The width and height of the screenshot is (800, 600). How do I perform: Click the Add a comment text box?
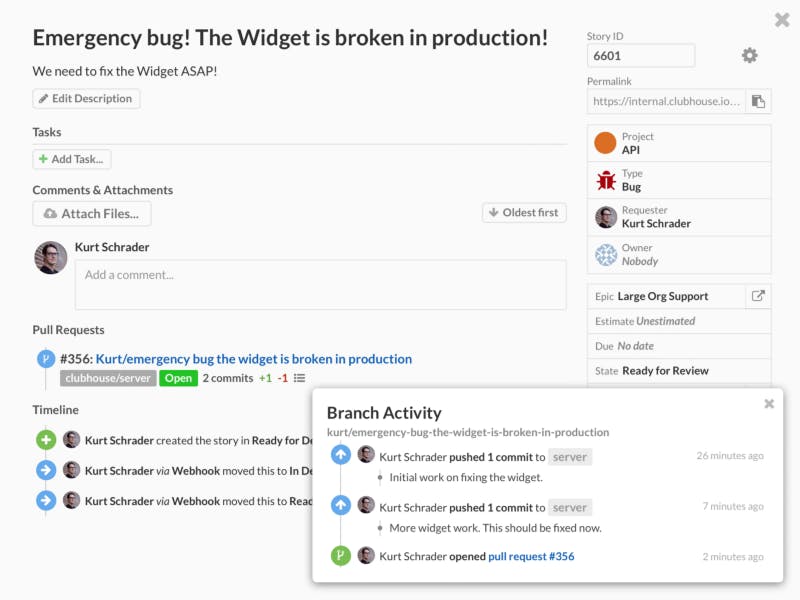coord(320,285)
